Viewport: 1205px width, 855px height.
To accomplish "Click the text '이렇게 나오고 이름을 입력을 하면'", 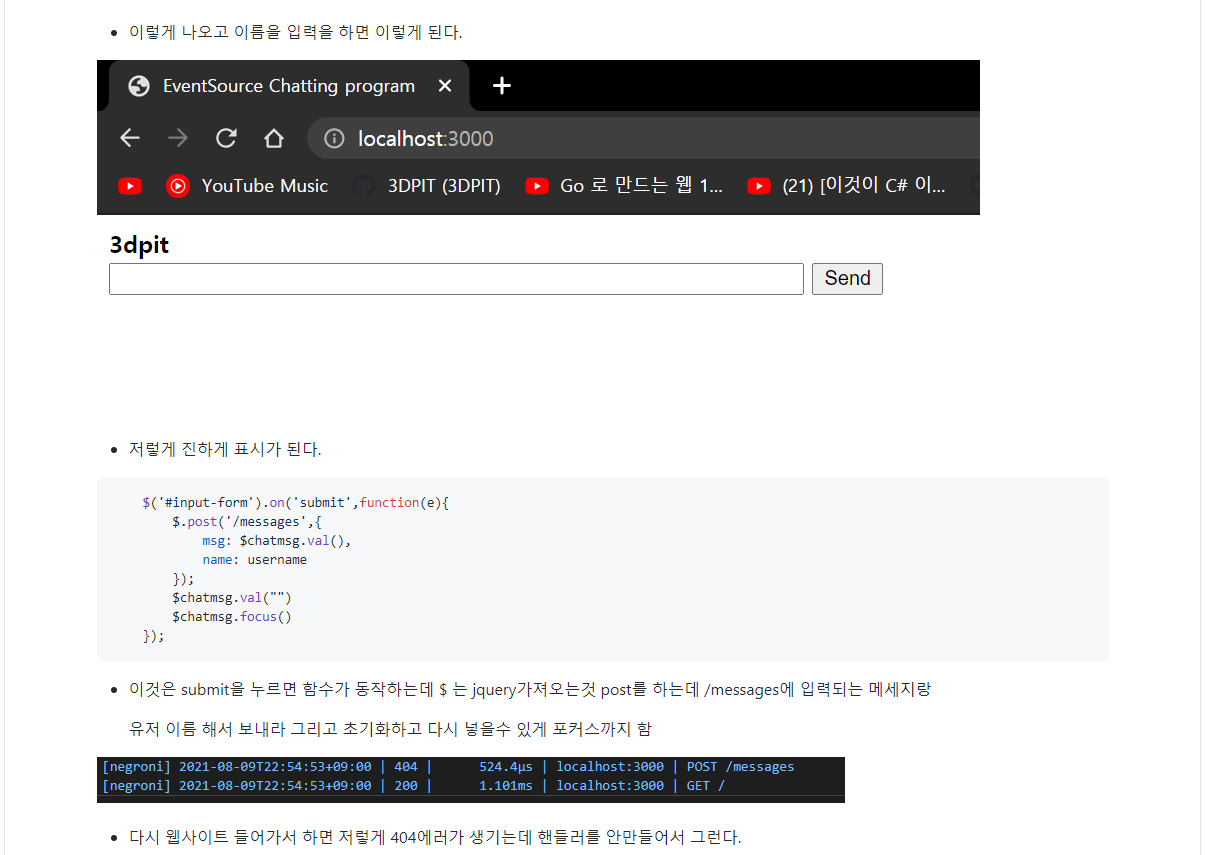I will (250, 32).
